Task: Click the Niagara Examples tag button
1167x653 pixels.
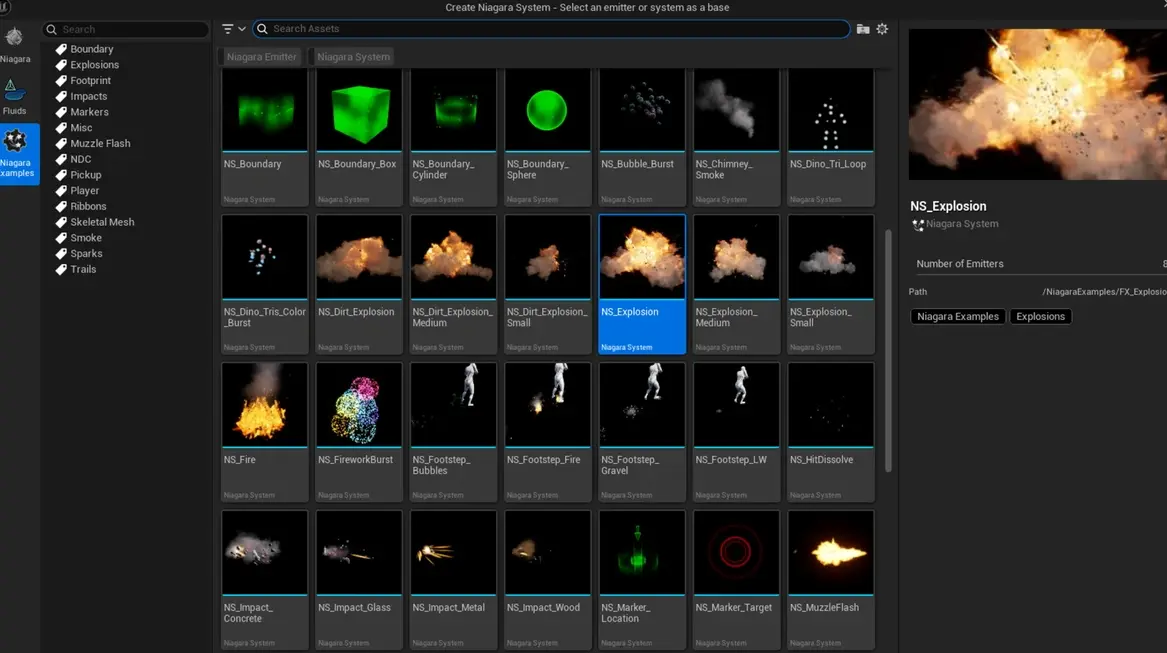Action: click(x=957, y=316)
